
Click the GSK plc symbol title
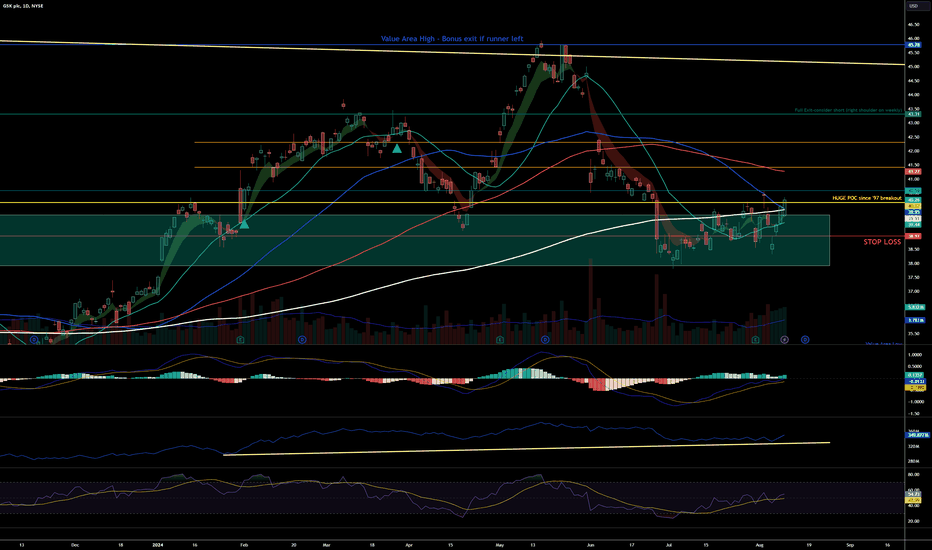(21, 6)
